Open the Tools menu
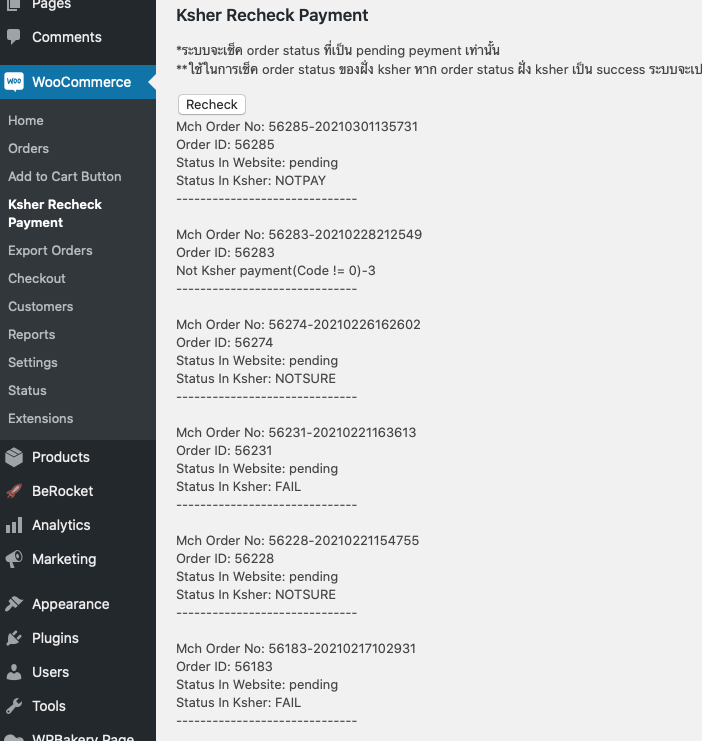Screen dimensions: 702x741 tap(49, 706)
